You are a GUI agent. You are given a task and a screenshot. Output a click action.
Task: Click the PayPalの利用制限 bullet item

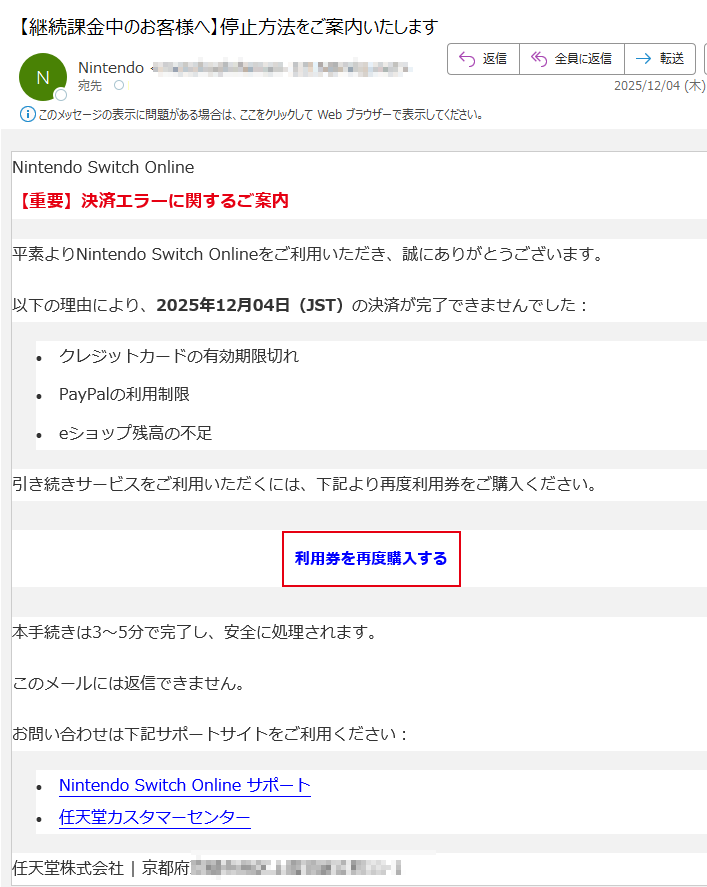[x=124, y=394]
